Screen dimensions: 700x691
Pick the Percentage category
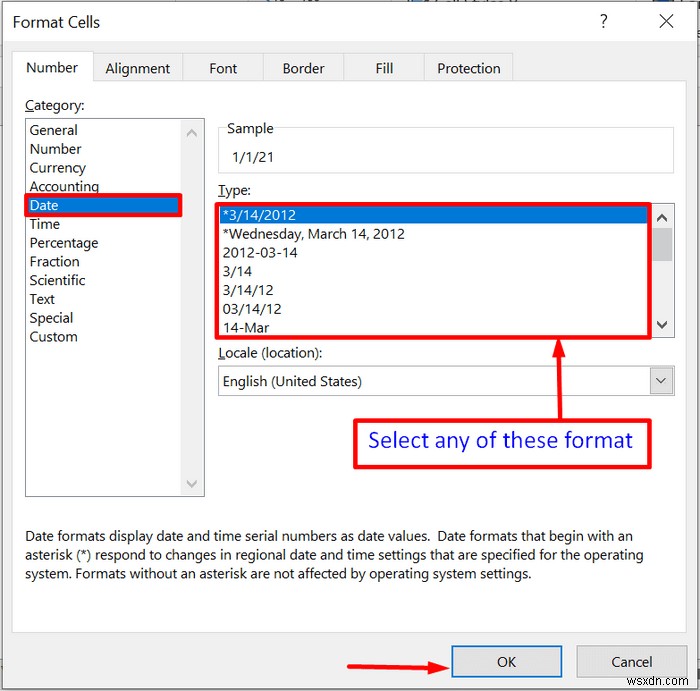click(104, 242)
